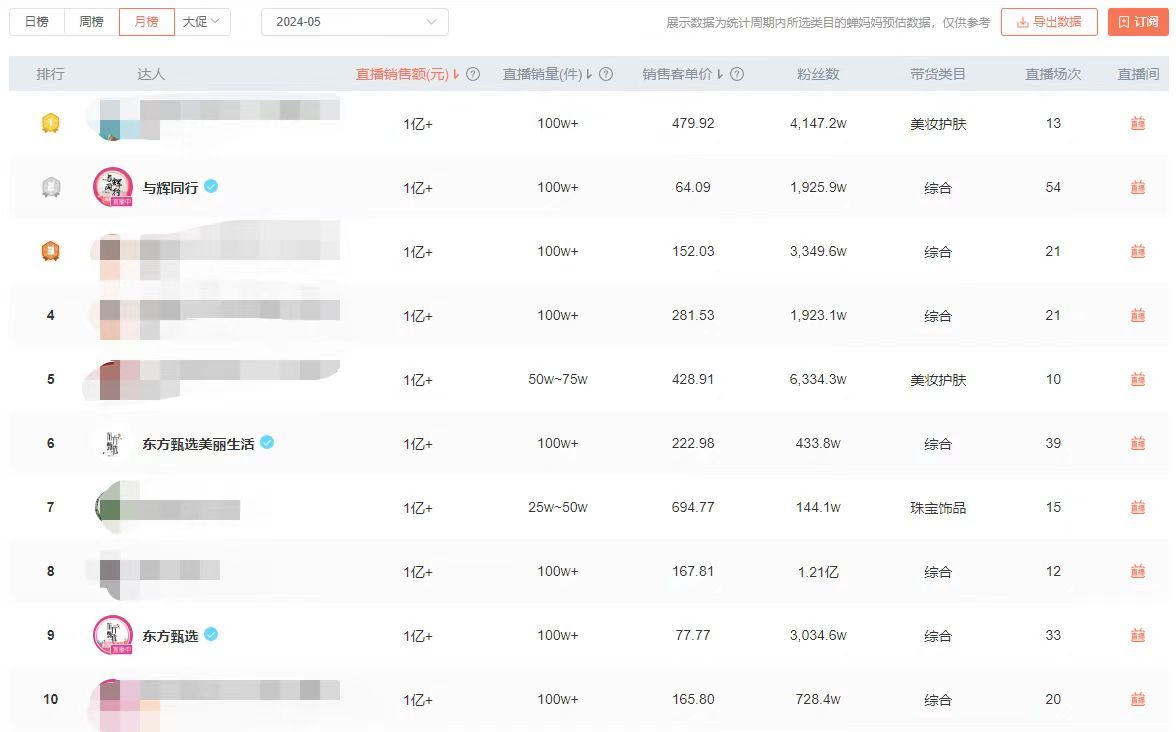
Task: Switch to the 周榜 tab
Action: 91,22
